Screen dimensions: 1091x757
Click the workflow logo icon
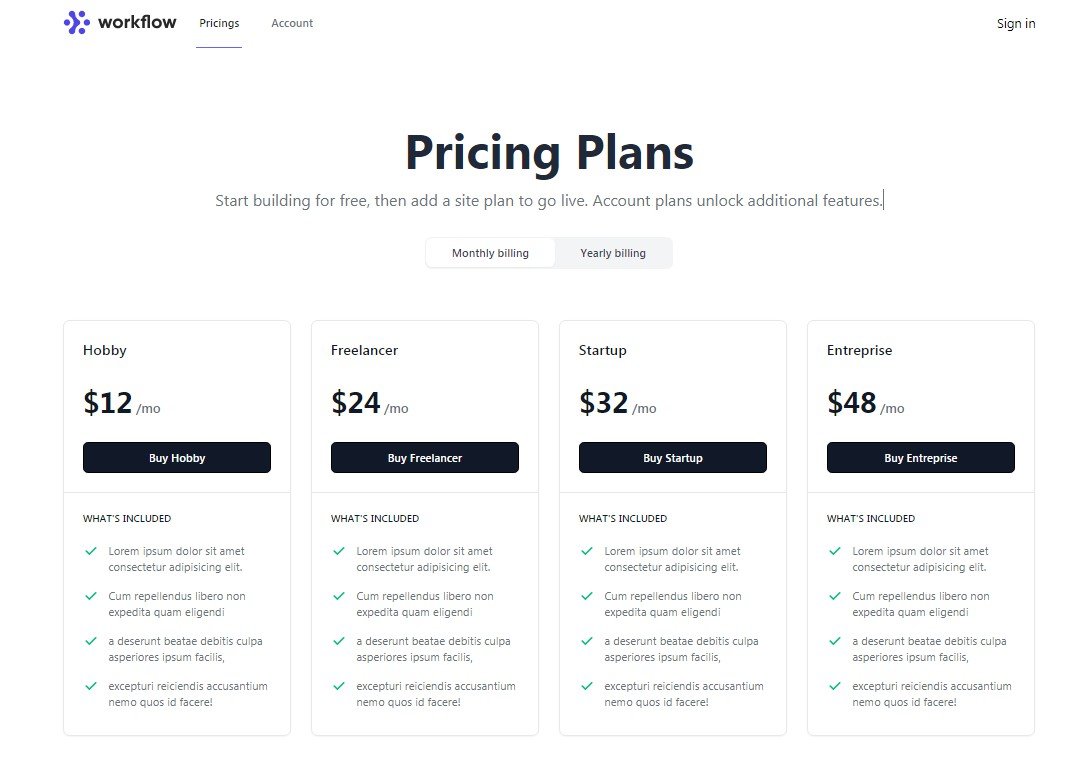tap(75, 22)
